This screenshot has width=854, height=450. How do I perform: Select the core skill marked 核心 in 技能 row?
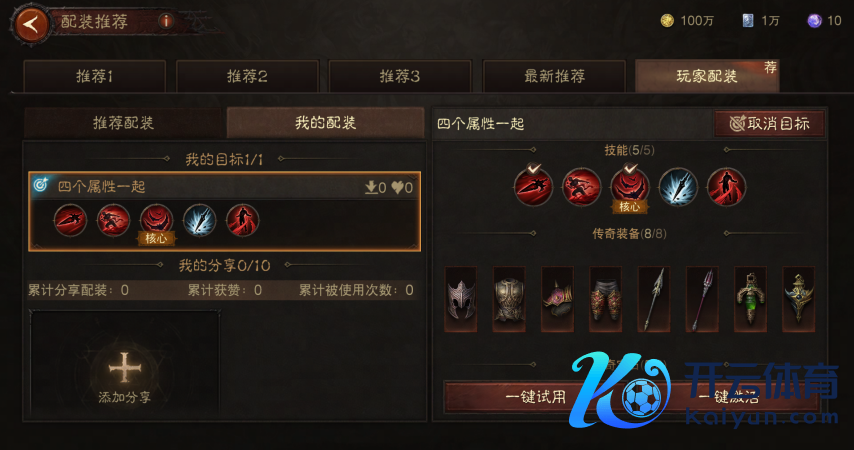(x=630, y=188)
